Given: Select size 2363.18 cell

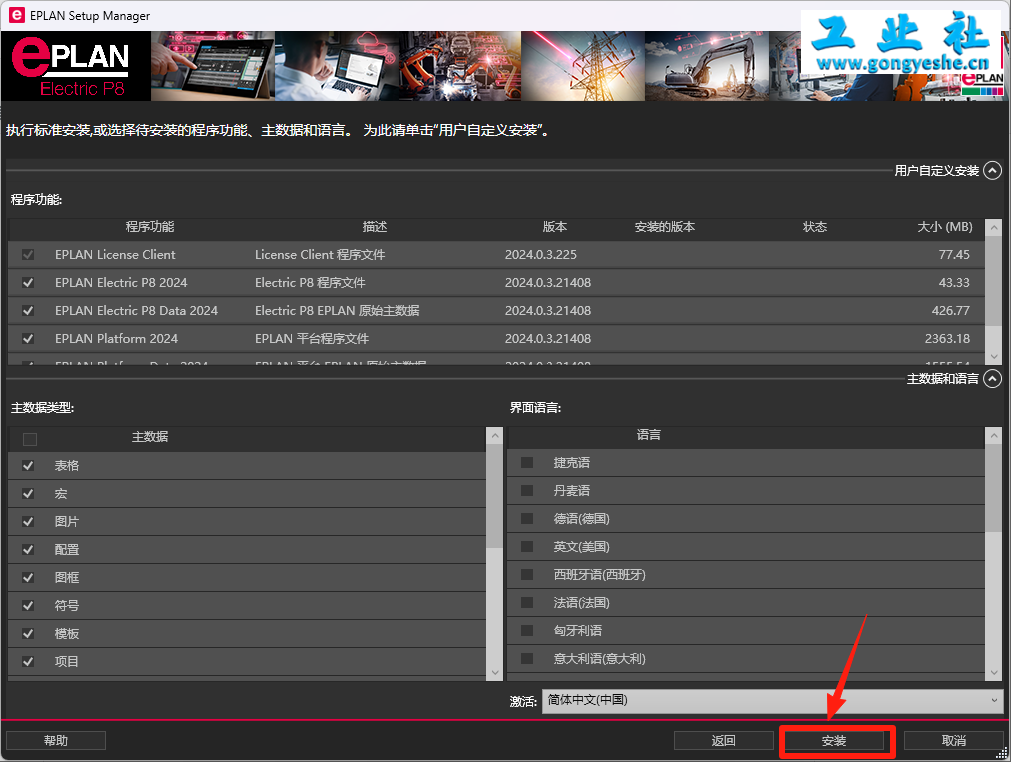Looking at the screenshot, I should tap(947, 338).
